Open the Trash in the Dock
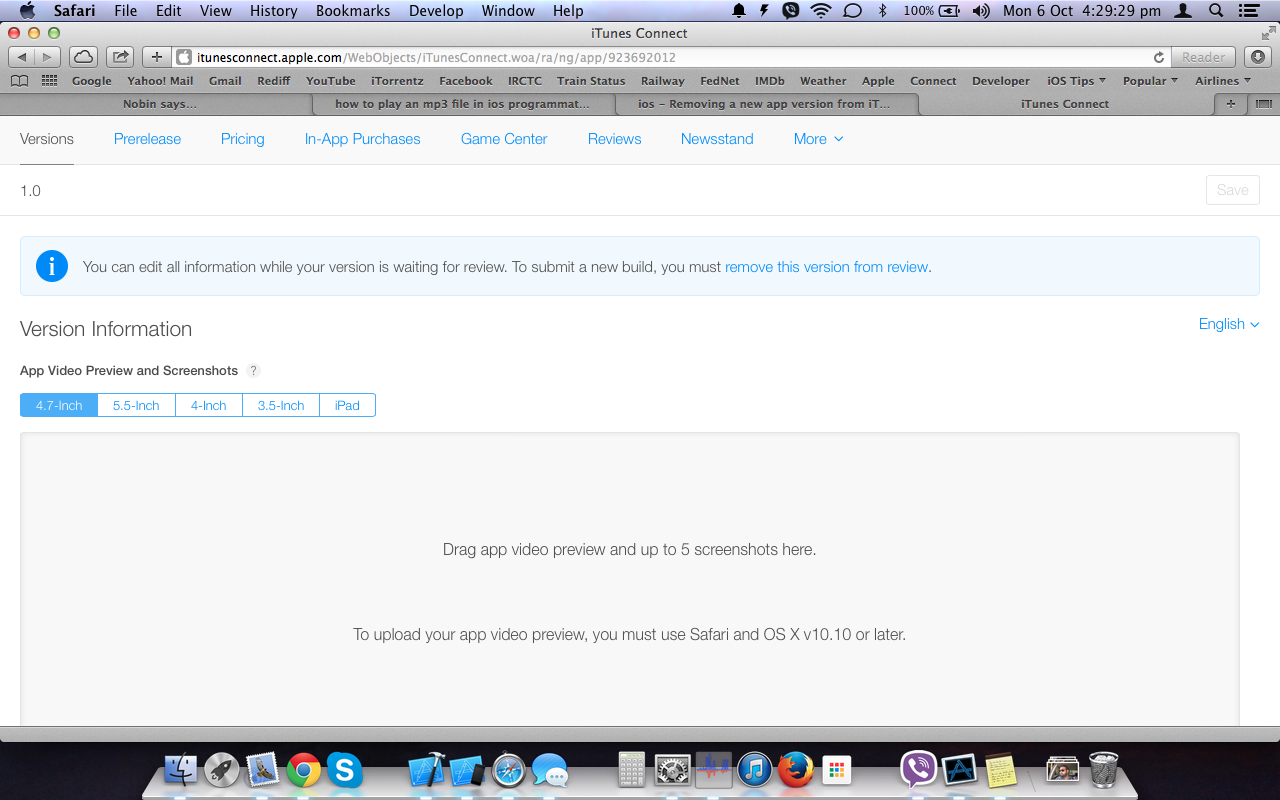The image size is (1280, 800). tap(1104, 769)
